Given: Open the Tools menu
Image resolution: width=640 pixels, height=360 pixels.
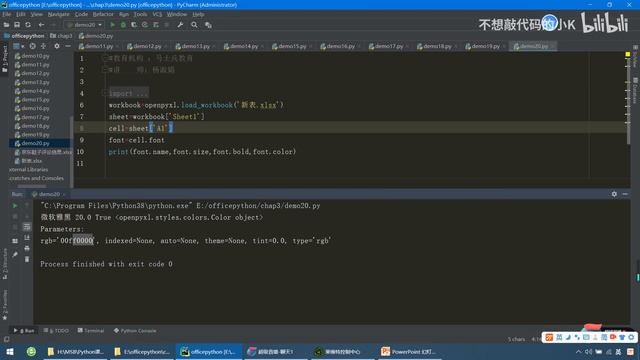Looking at the screenshot, I should (140, 14).
